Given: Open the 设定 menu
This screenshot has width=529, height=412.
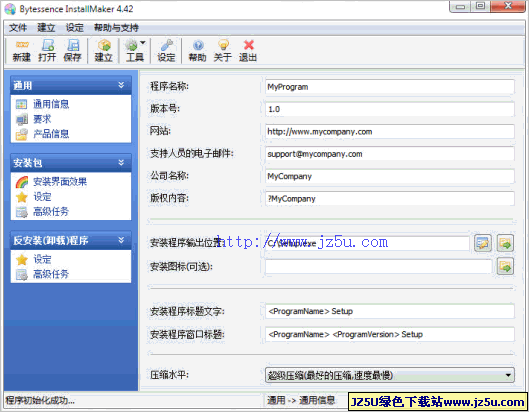Looking at the screenshot, I should 75,28.
